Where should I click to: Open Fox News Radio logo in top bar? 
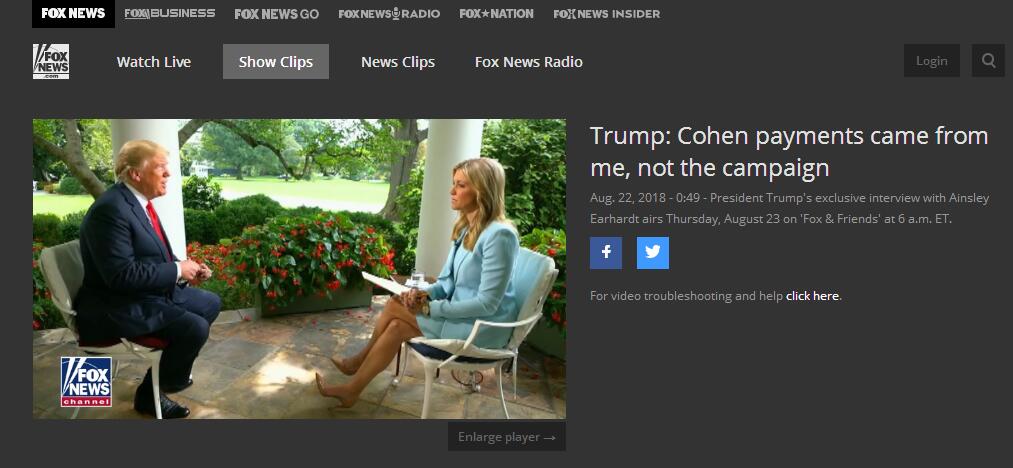pyautogui.click(x=389, y=14)
